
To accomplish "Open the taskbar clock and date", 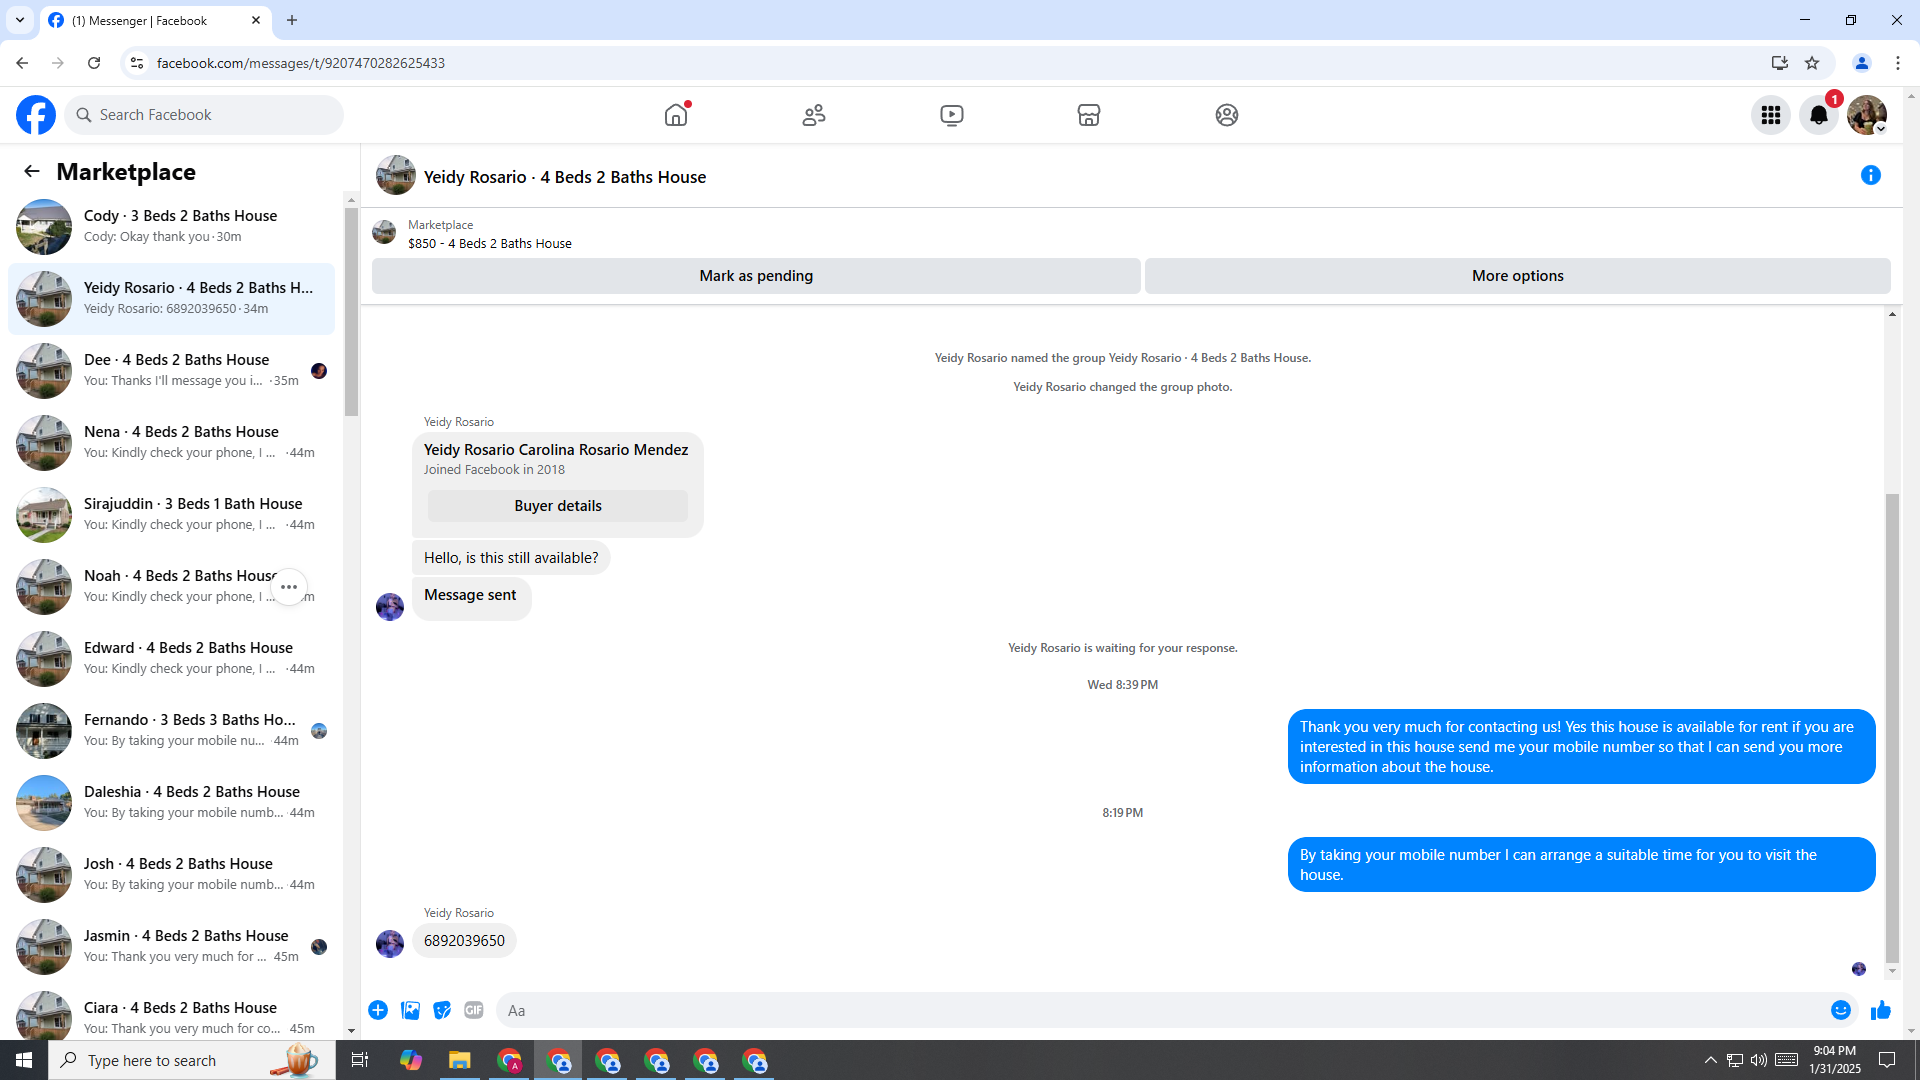I will [1835, 1060].
